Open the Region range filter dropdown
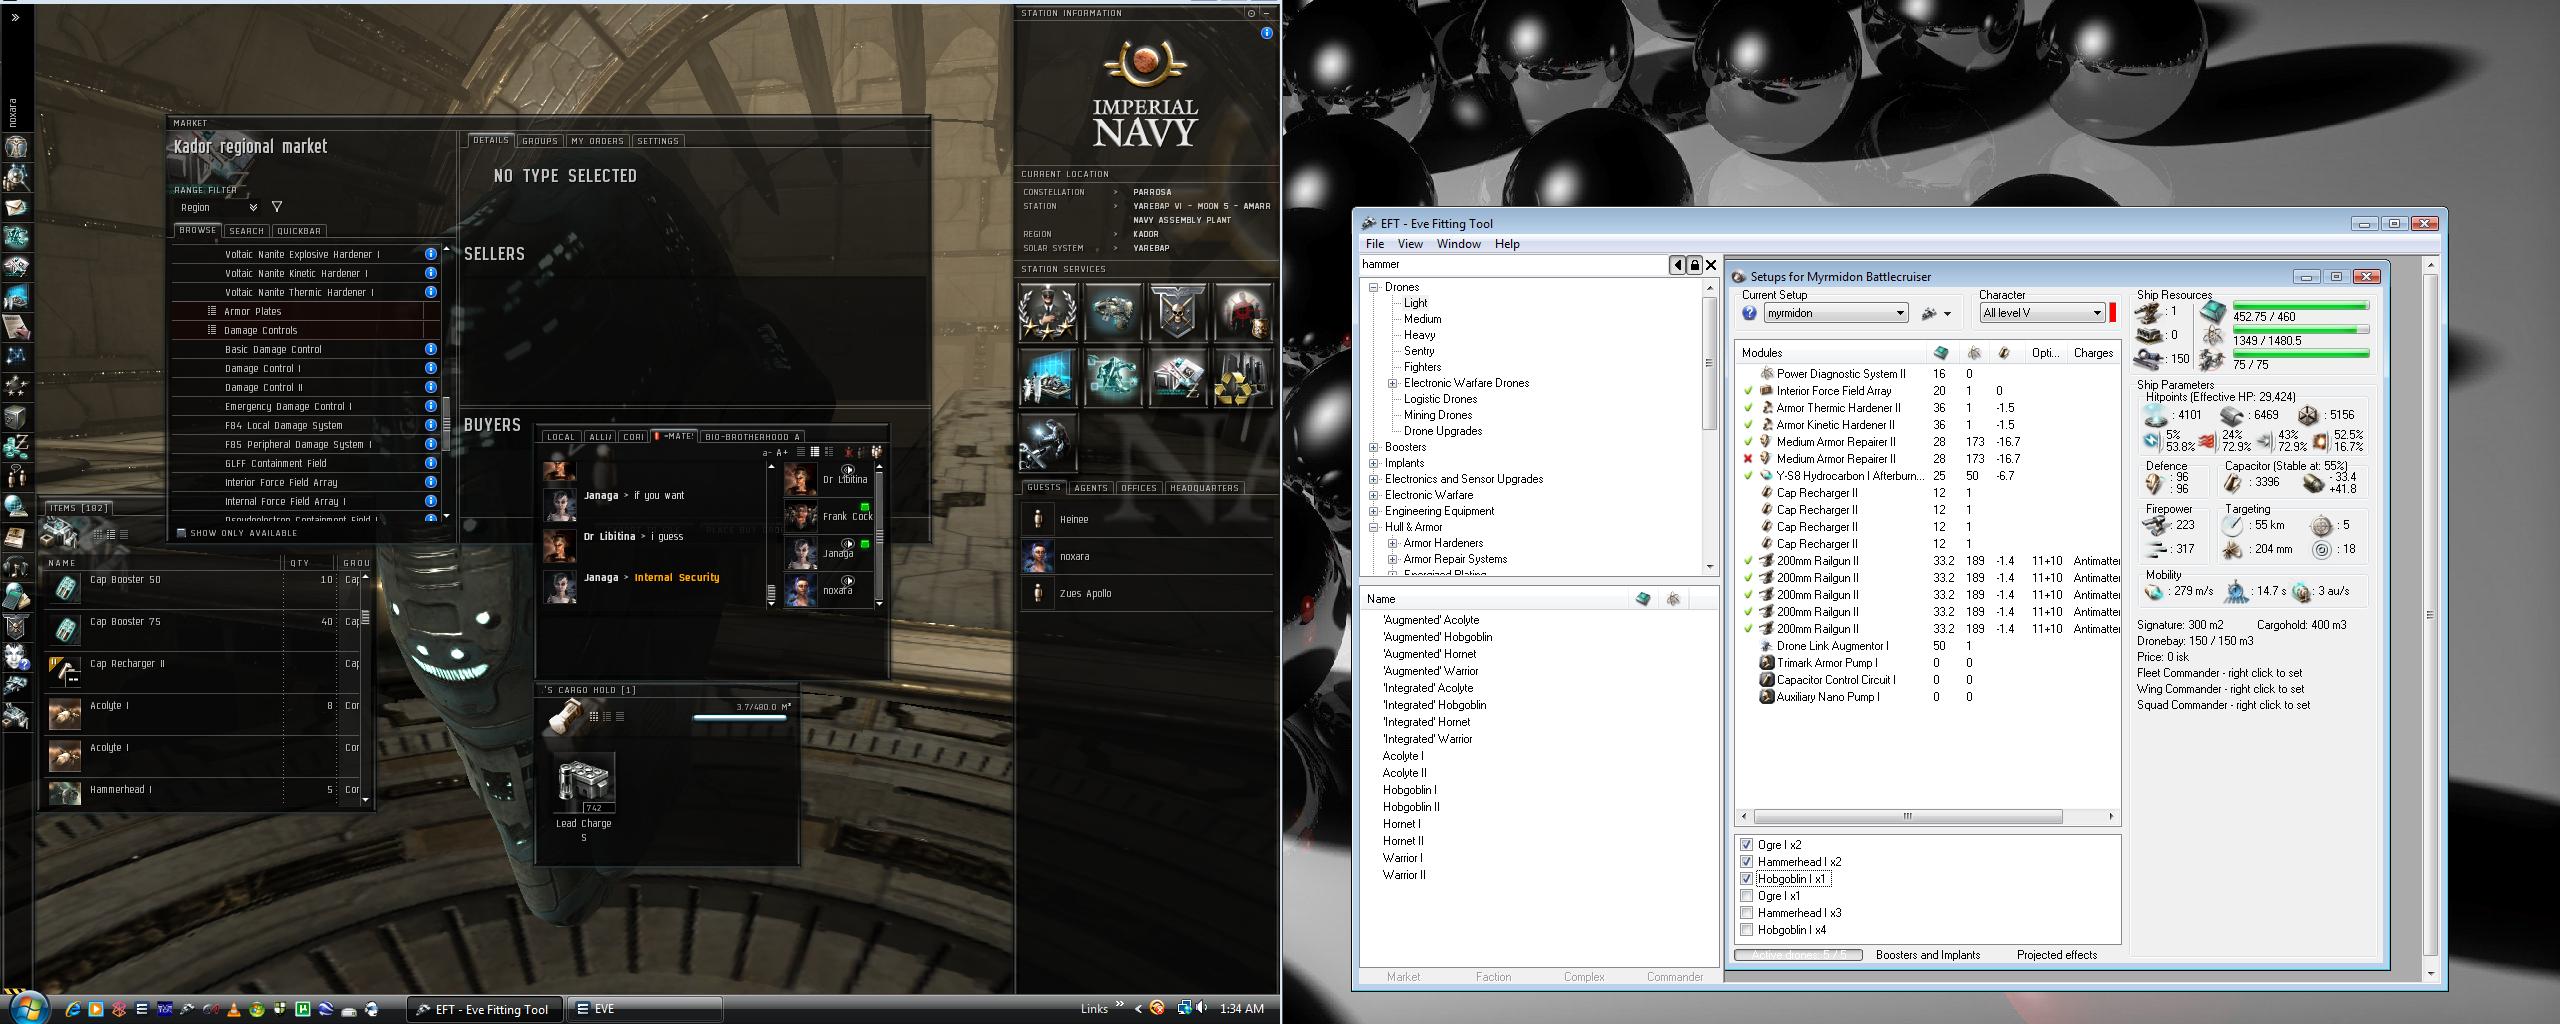This screenshot has height=1024, width=2560. click(x=217, y=207)
